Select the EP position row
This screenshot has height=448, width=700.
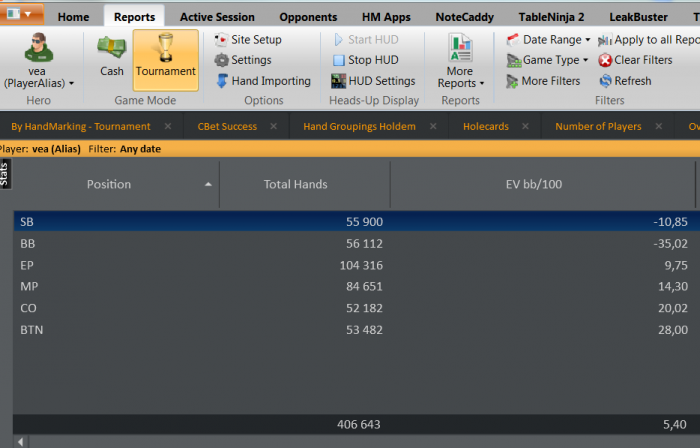pyautogui.click(x=356, y=265)
